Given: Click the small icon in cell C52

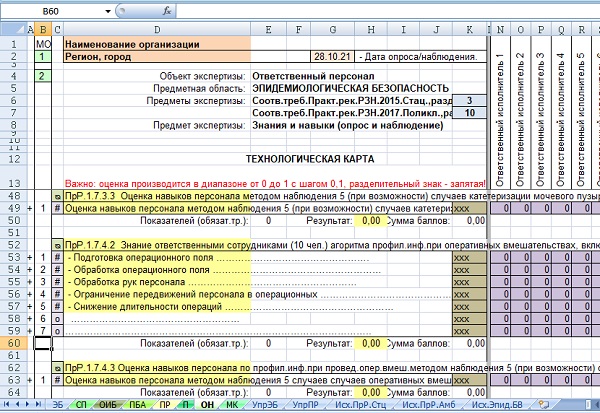Looking at the screenshot, I should [x=57, y=245].
